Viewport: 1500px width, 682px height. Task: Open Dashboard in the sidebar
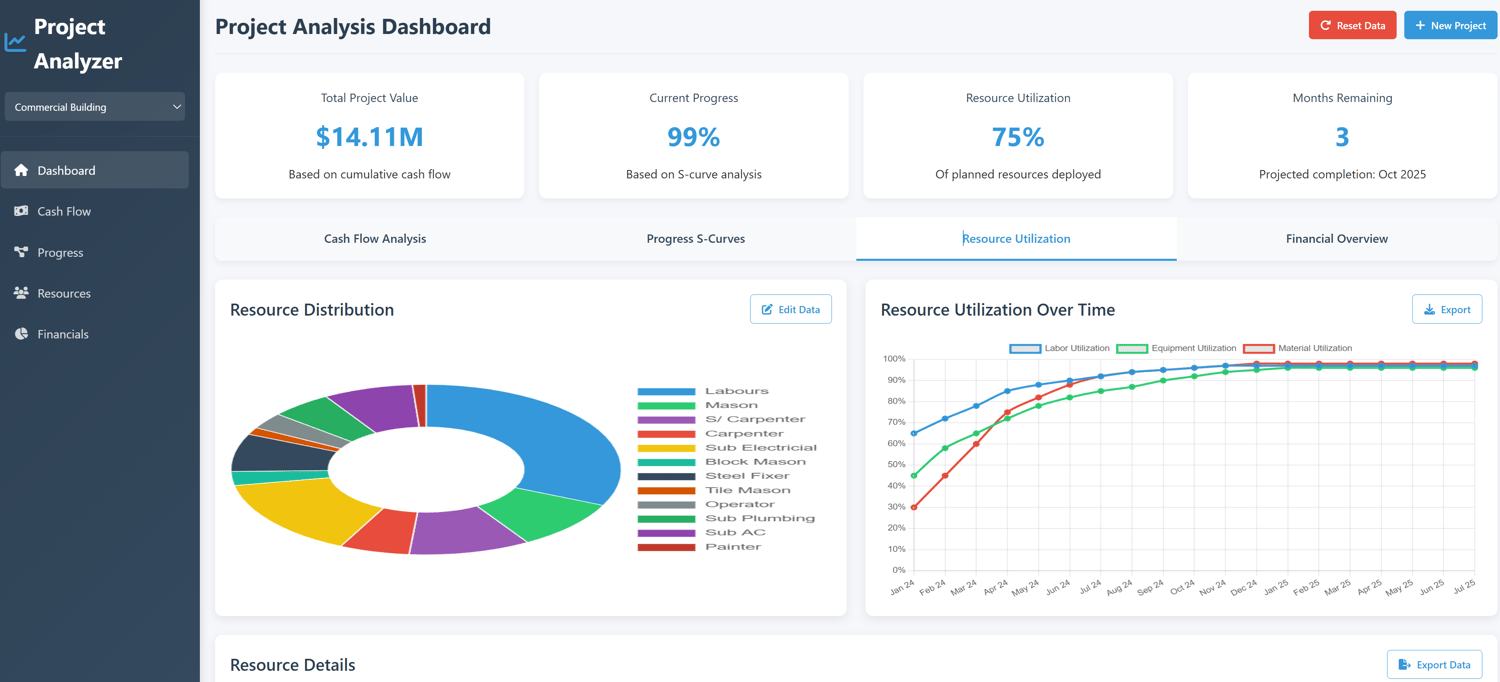click(95, 170)
